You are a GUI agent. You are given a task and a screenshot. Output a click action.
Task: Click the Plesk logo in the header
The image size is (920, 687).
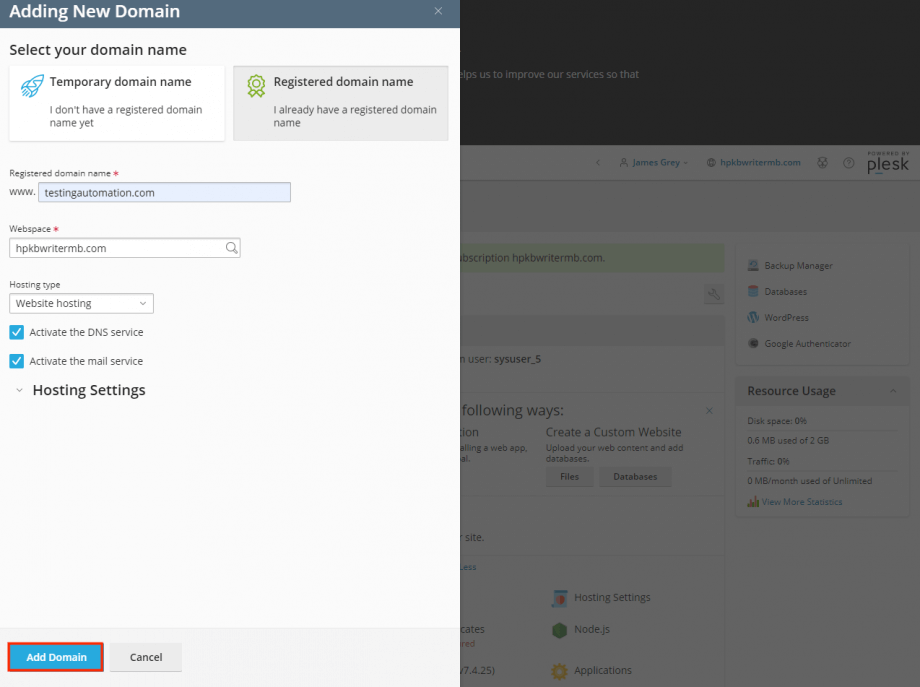[887, 162]
